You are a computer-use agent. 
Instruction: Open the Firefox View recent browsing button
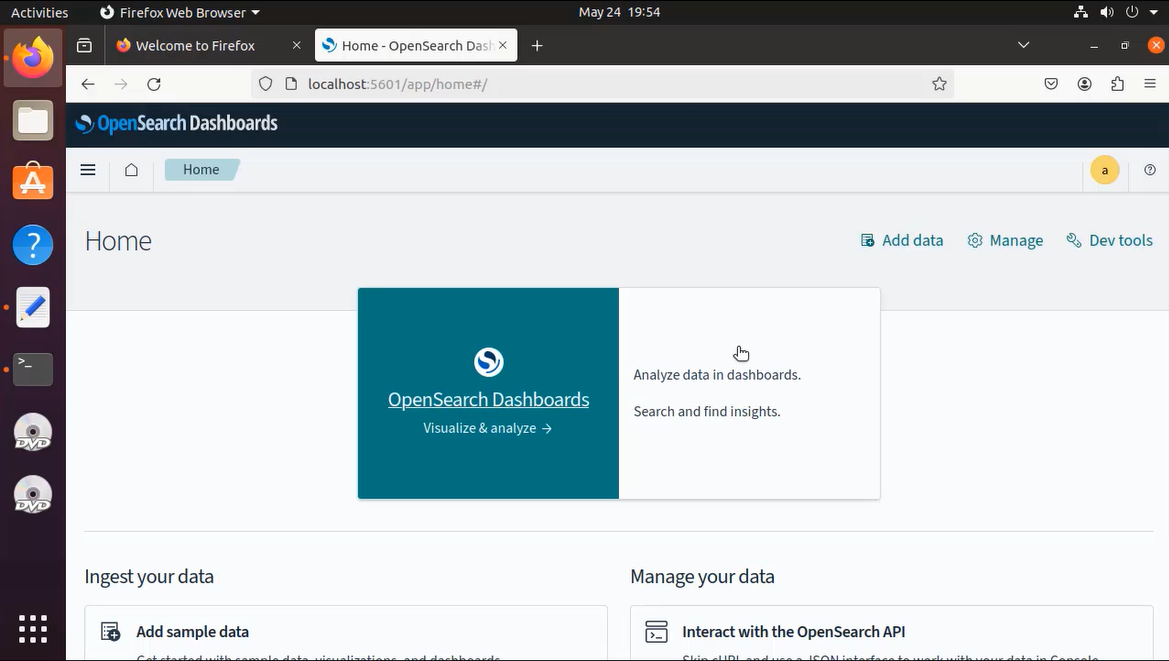pos(85,45)
